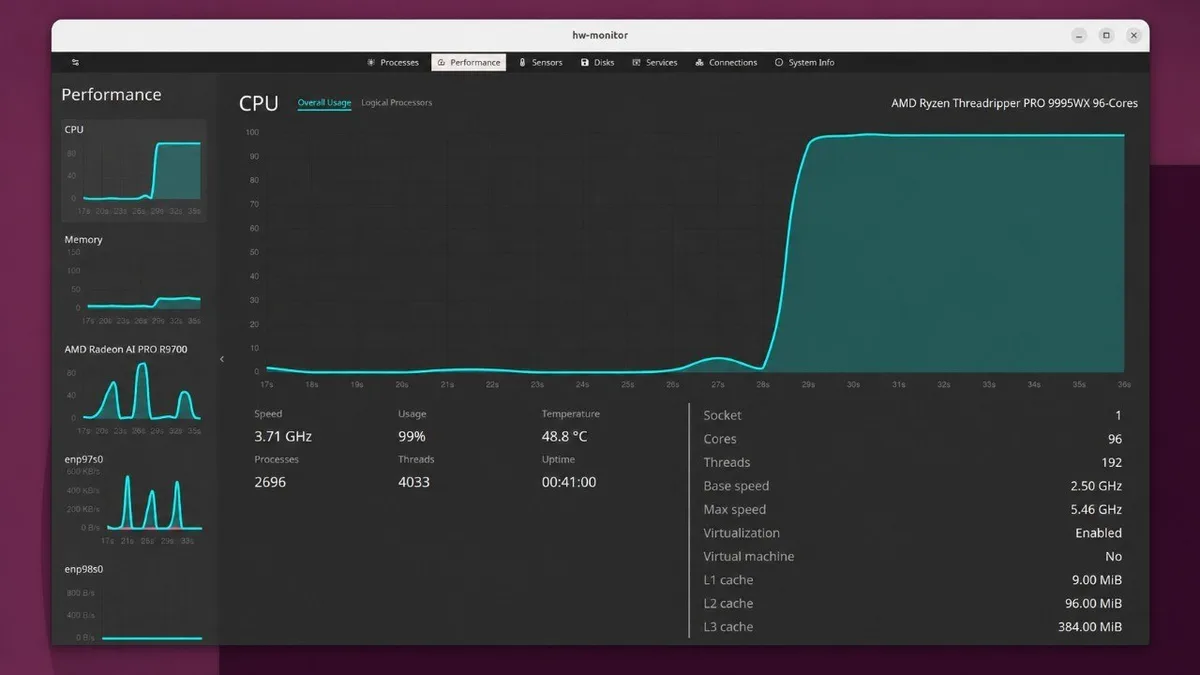Select the Overall Usage view
Viewport: 1200px width, 675px height.
point(324,103)
